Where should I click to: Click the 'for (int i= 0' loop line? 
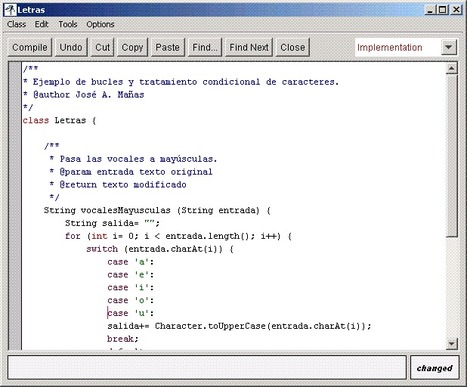point(178,236)
